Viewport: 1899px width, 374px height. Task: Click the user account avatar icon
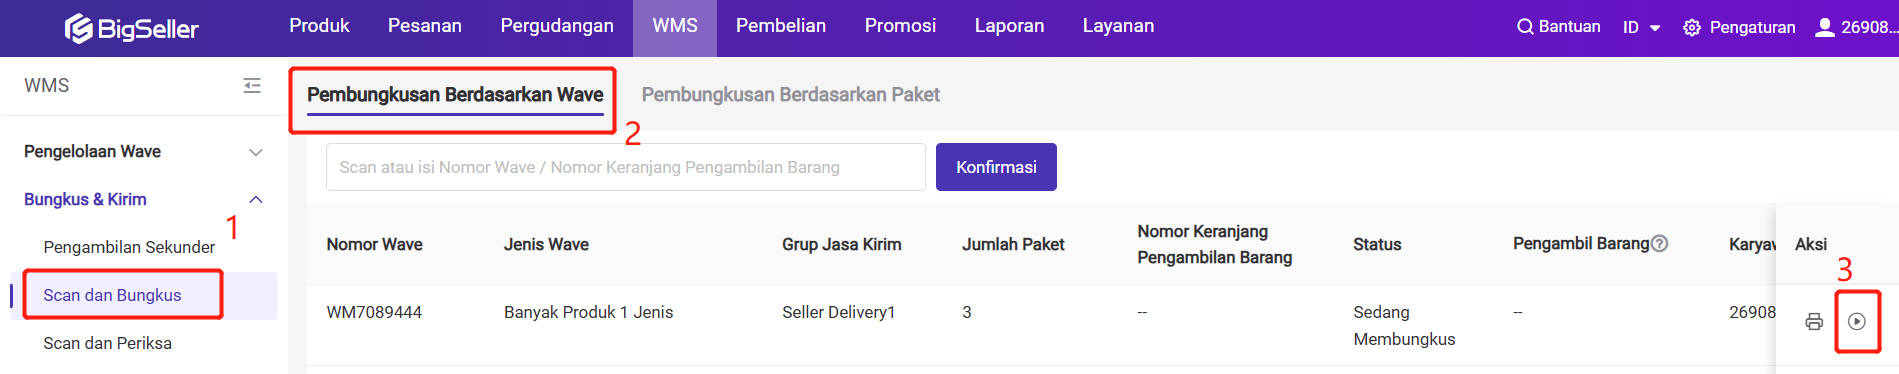[x=1825, y=27]
